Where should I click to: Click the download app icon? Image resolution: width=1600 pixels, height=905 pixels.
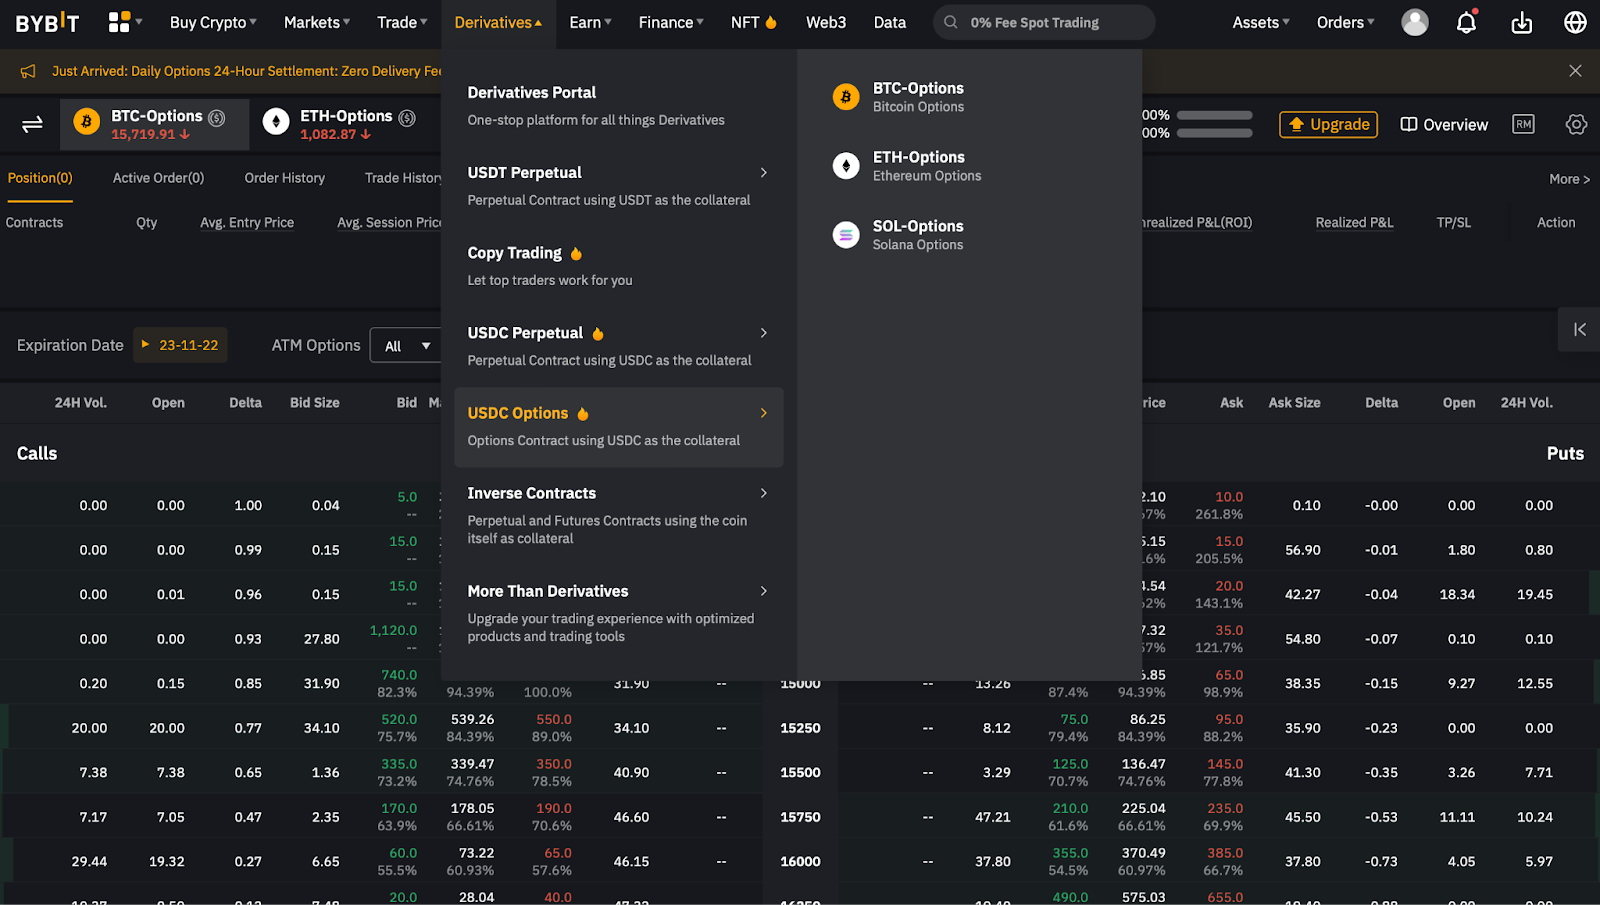click(1522, 22)
